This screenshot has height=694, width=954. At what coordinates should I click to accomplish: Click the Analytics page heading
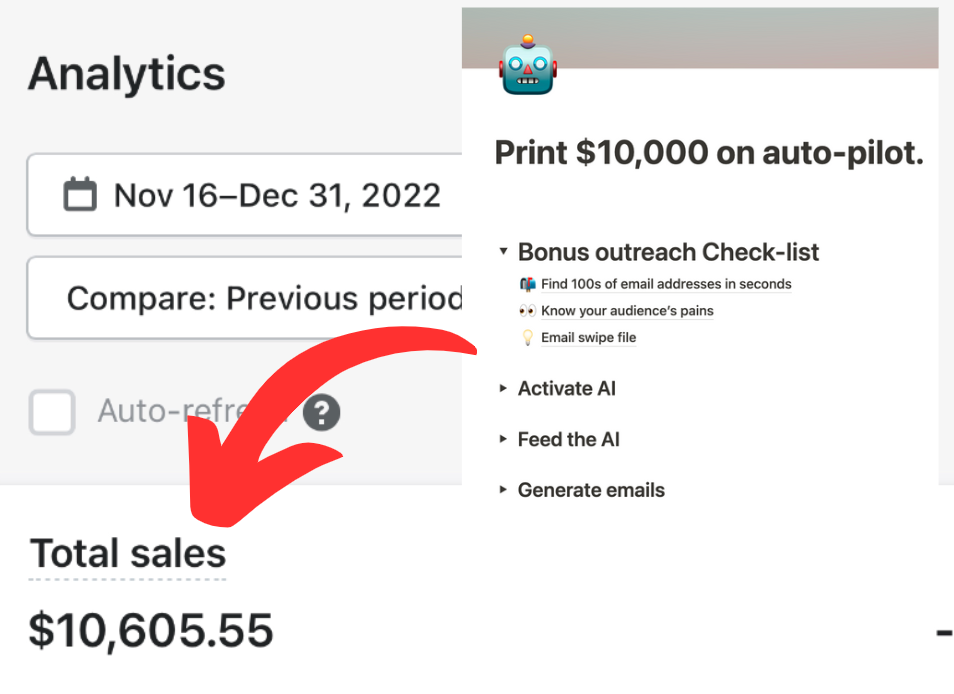click(x=126, y=72)
